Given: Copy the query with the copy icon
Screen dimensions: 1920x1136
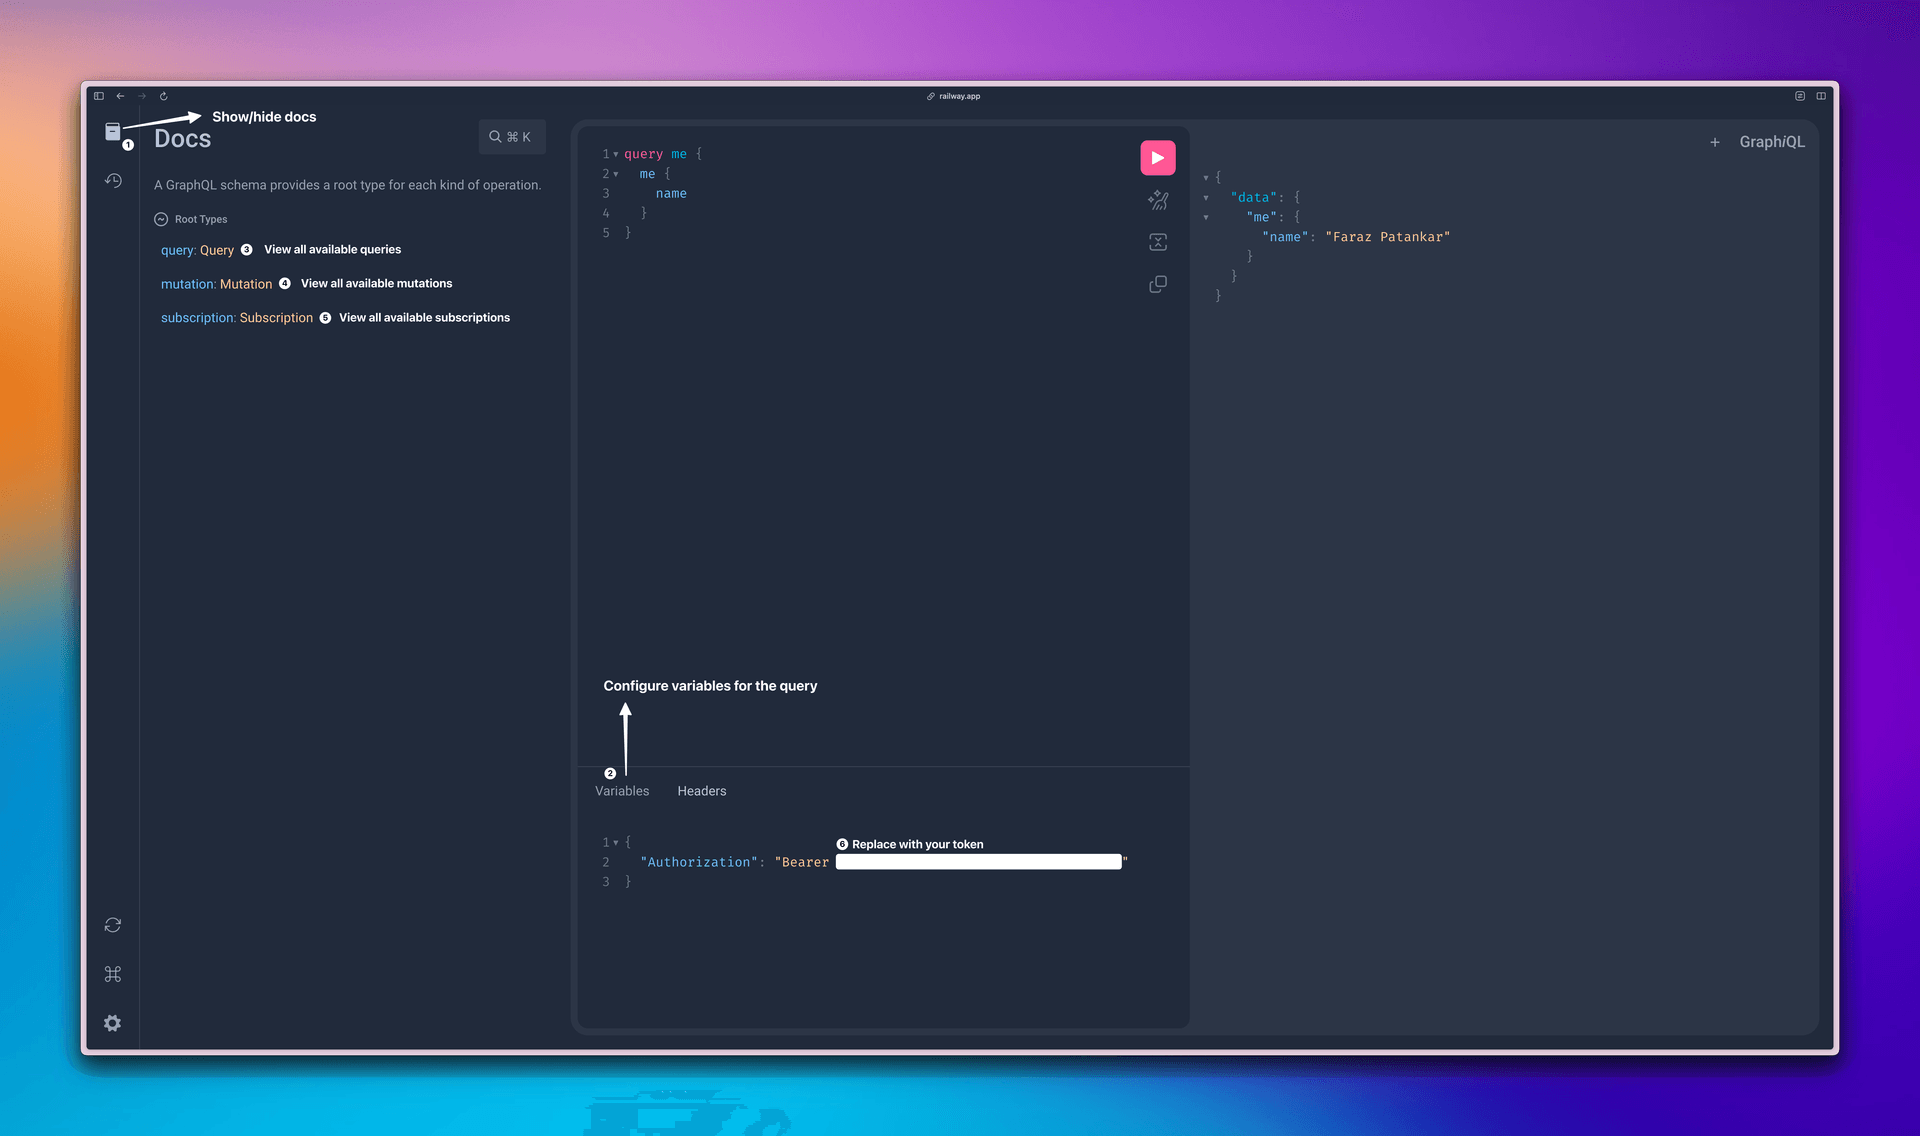Looking at the screenshot, I should 1157,285.
